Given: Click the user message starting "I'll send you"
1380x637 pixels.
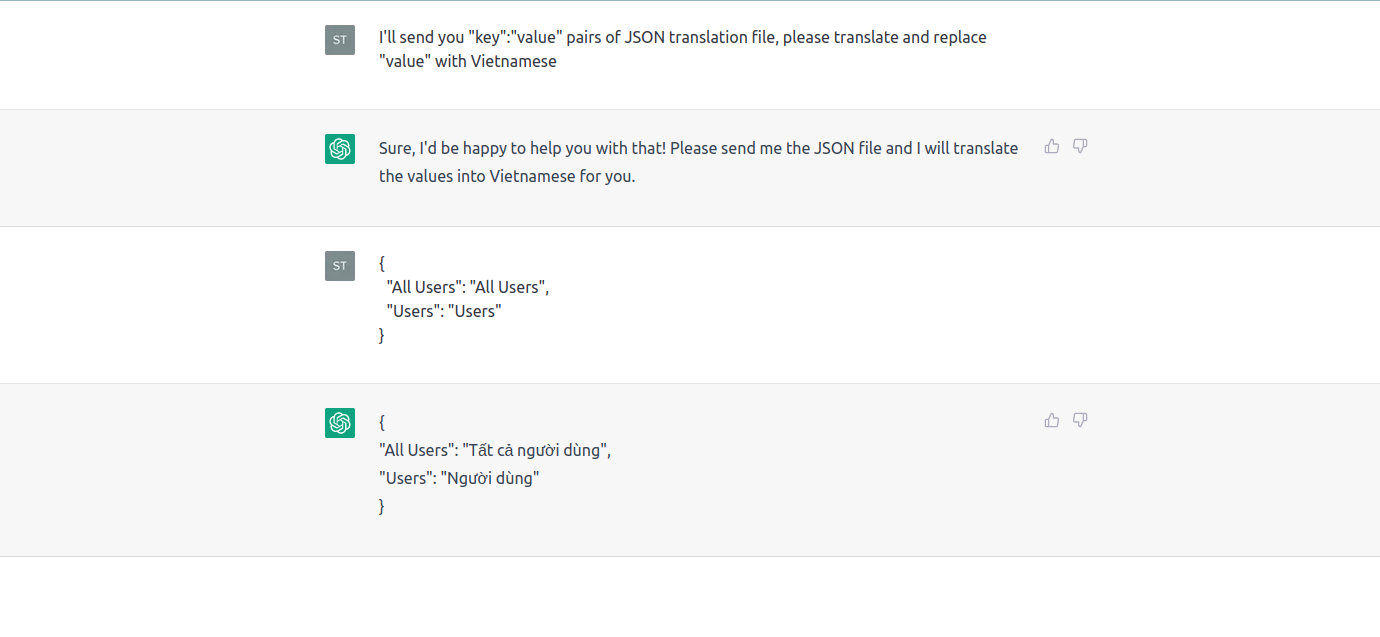Looking at the screenshot, I should [x=682, y=38].
